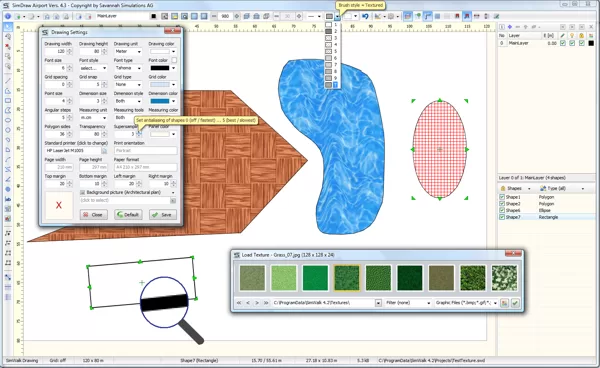600x368 pixels.
Task: Click the texture path input field
Action: (x=324, y=303)
